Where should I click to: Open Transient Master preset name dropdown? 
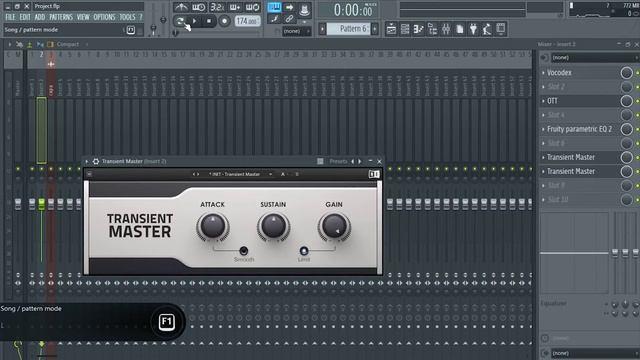coord(239,174)
